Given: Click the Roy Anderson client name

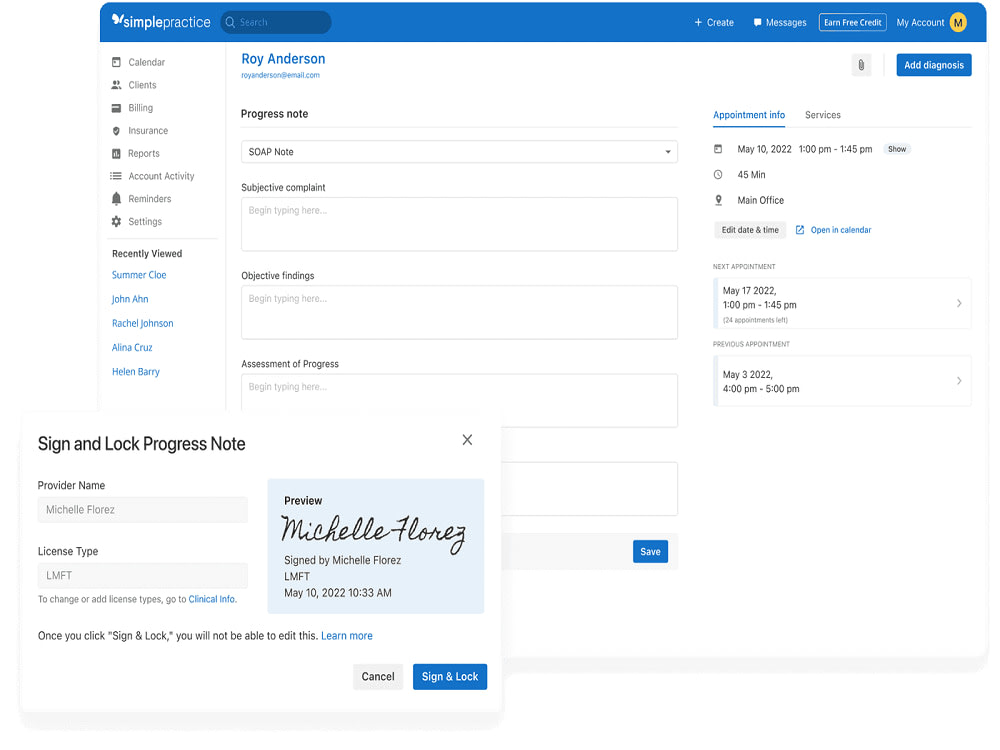Looking at the screenshot, I should [x=283, y=59].
